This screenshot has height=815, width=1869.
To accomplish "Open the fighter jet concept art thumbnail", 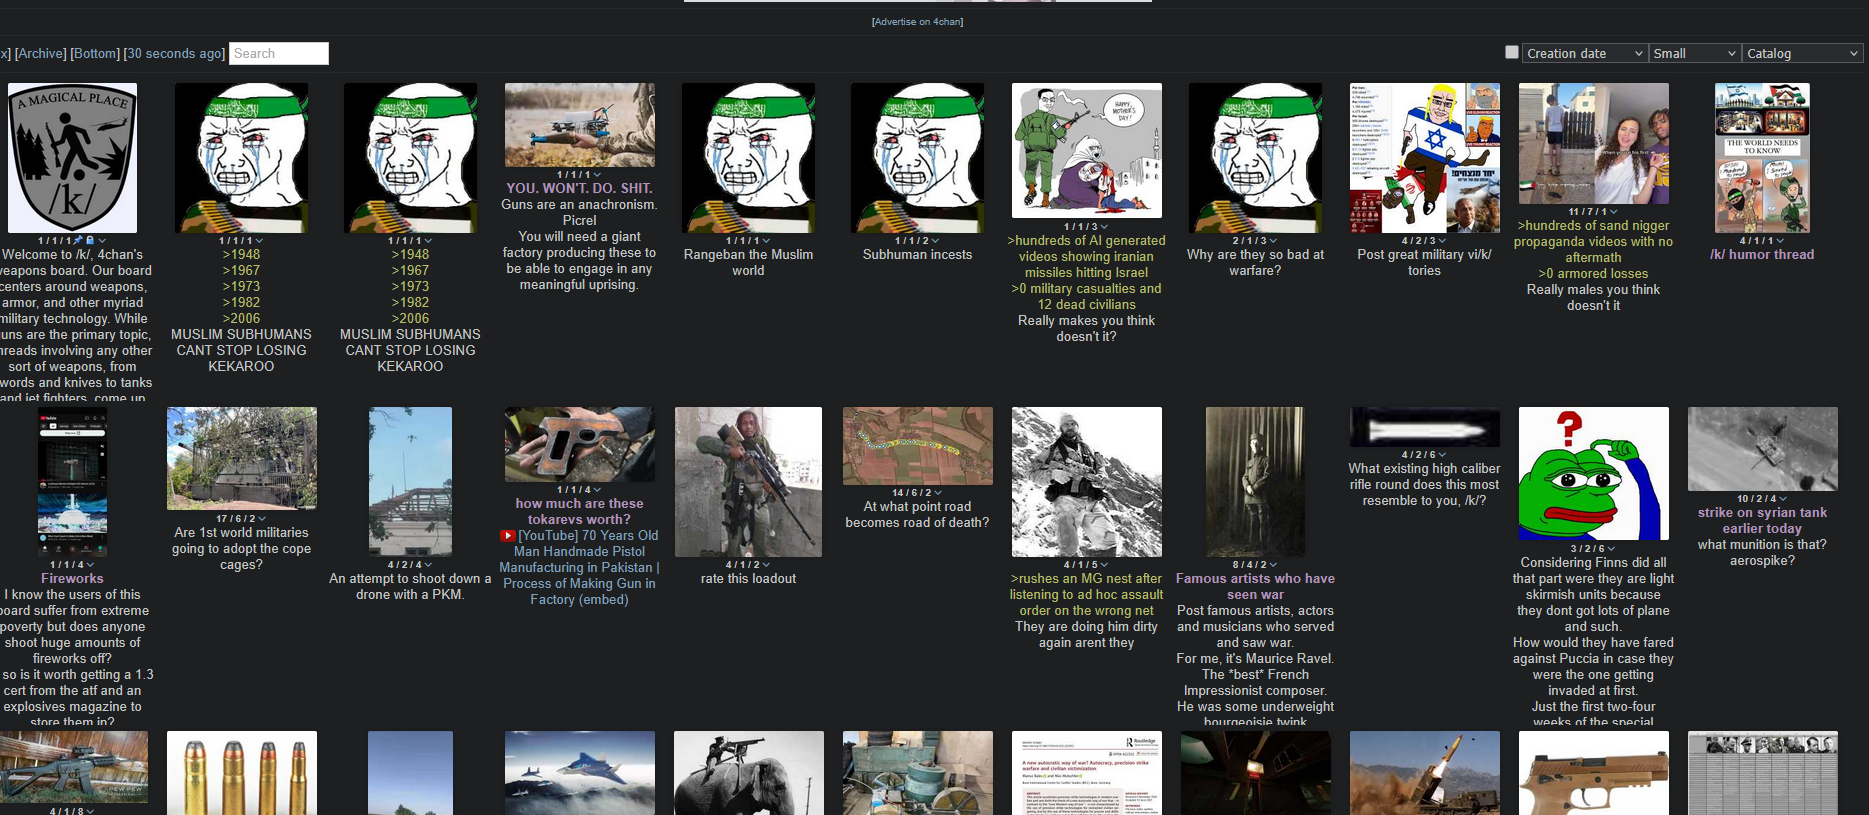I will click(580, 773).
